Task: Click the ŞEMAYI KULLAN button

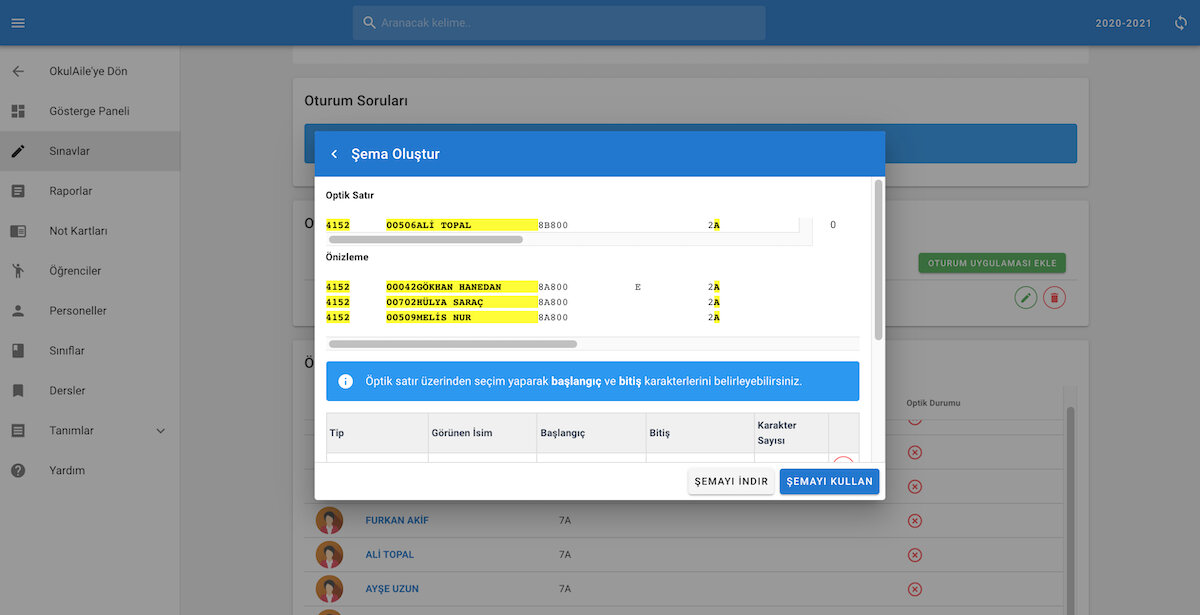Action: 830,481
